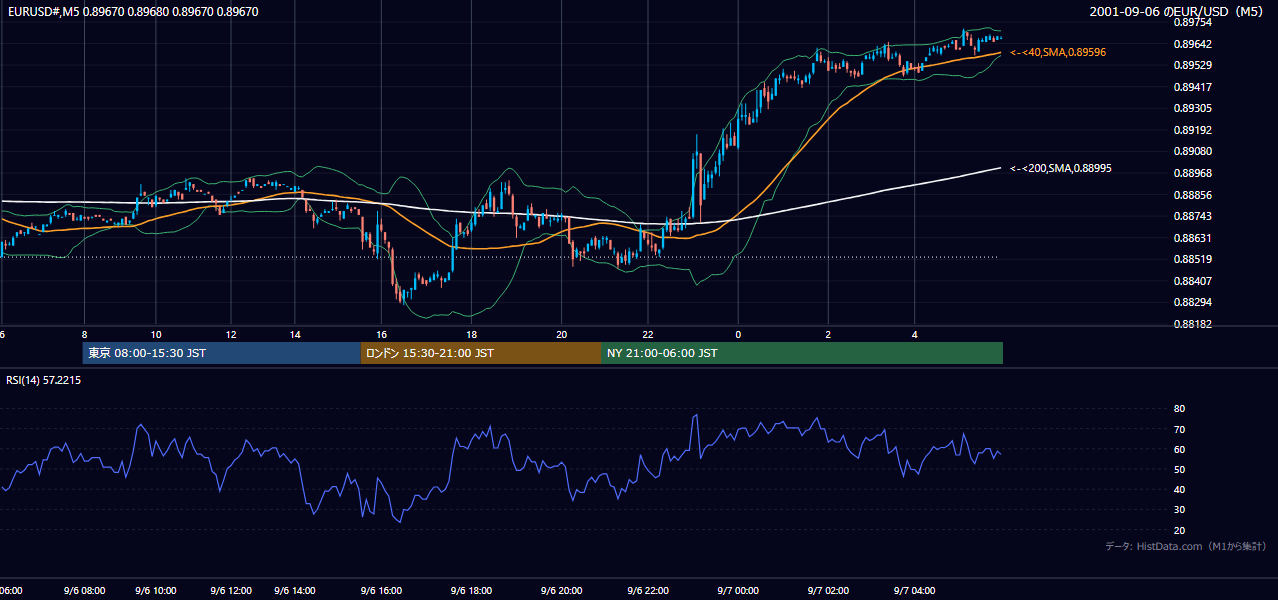
Task: Click the 9/7 04:00 time axis label
Action: pyautogui.click(x=914, y=590)
